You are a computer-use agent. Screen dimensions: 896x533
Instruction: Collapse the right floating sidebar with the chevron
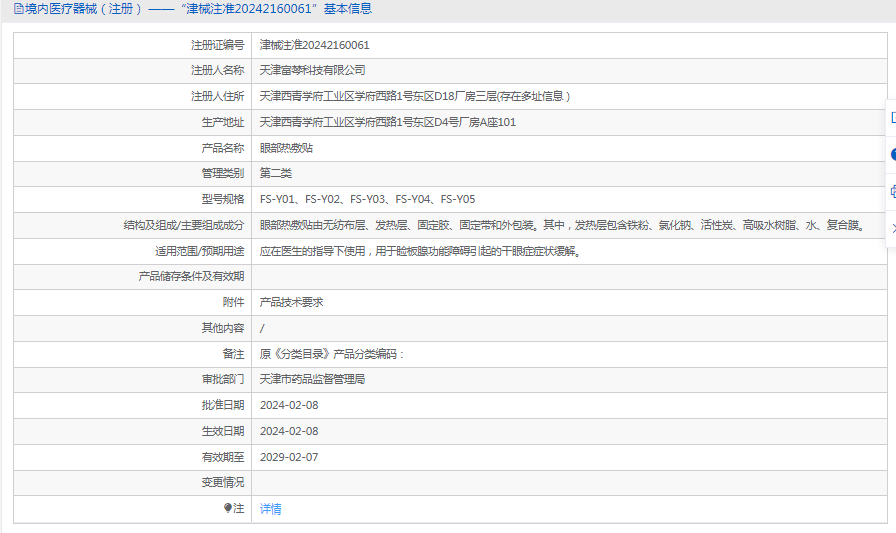[892, 229]
